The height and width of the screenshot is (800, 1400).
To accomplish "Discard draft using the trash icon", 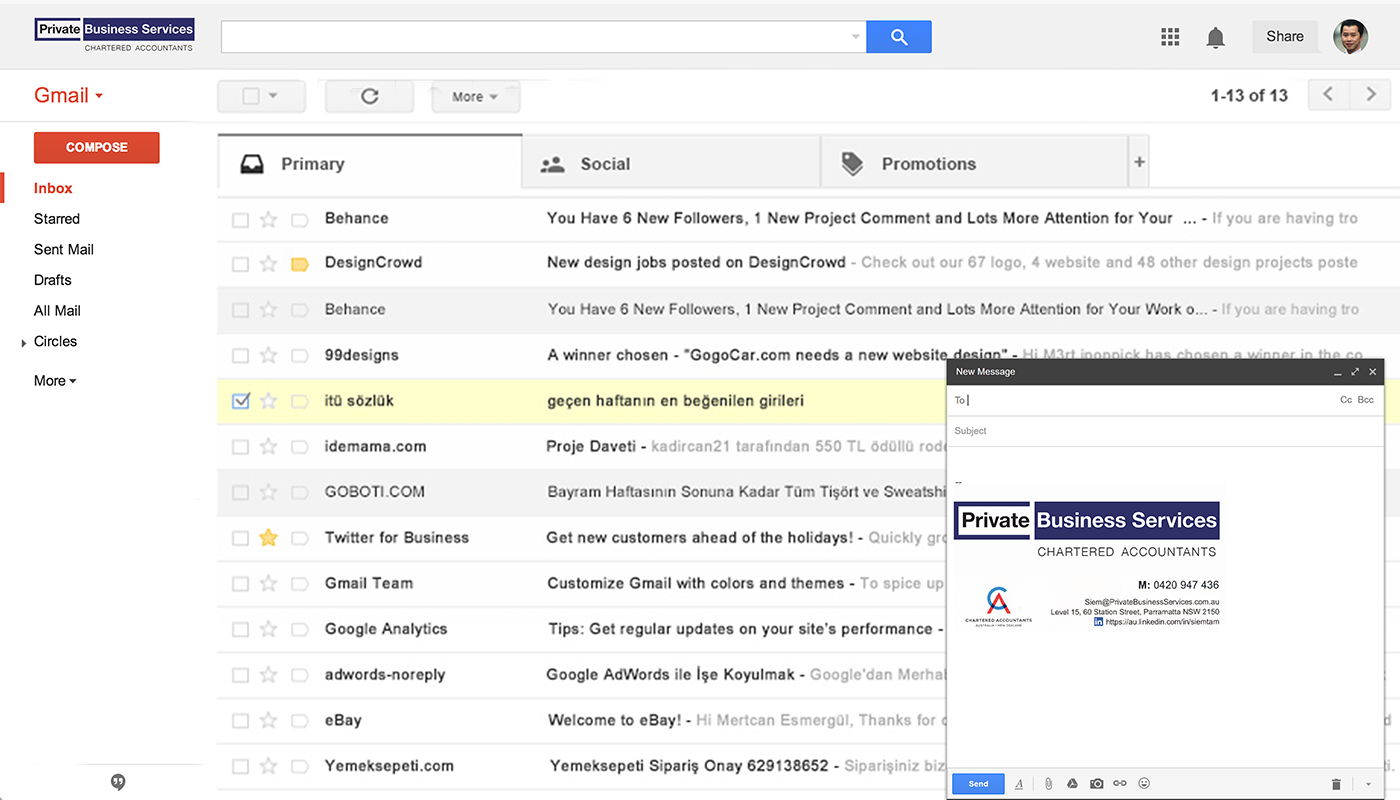I will point(1336,785).
